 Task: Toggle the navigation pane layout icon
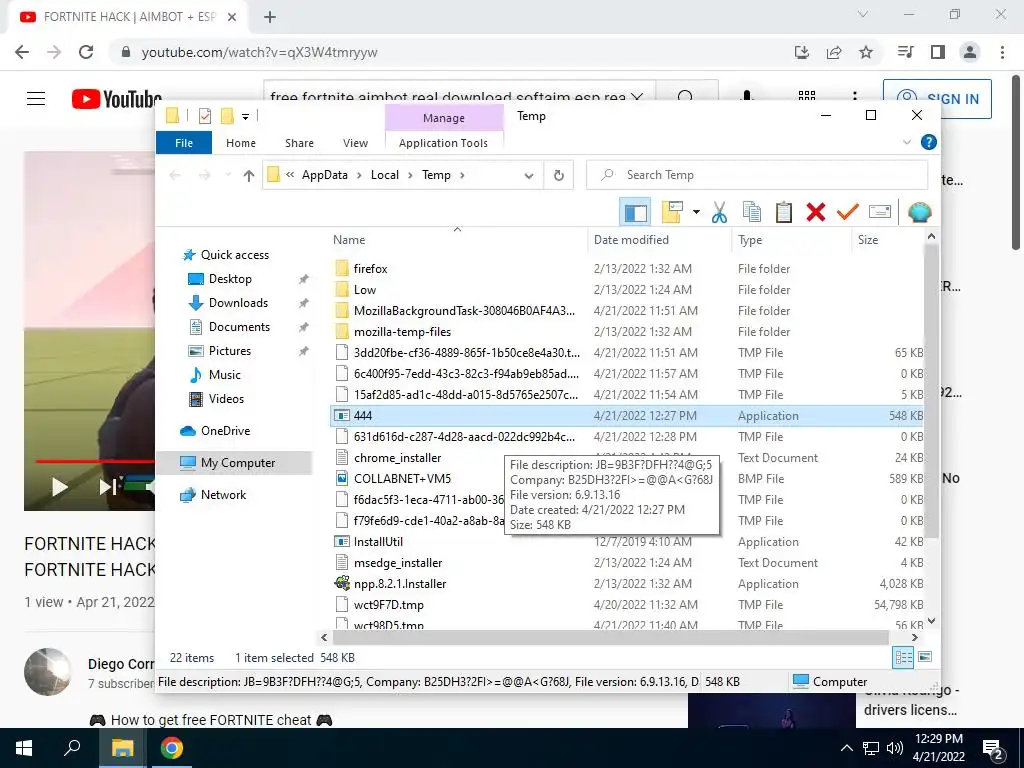pyautogui.click(x=635, y=212)
